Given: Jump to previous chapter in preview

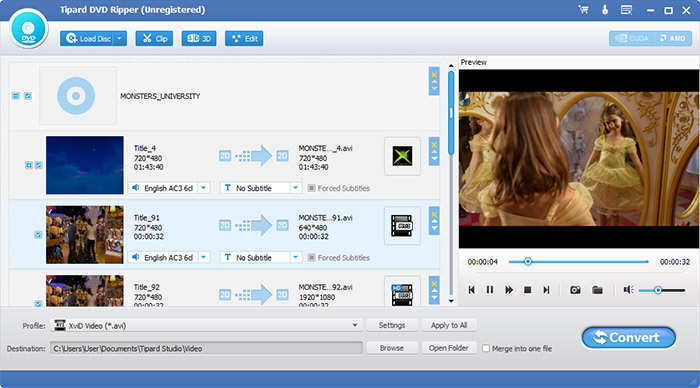Looking at the screenshot, I should click(x=471, y=290).
